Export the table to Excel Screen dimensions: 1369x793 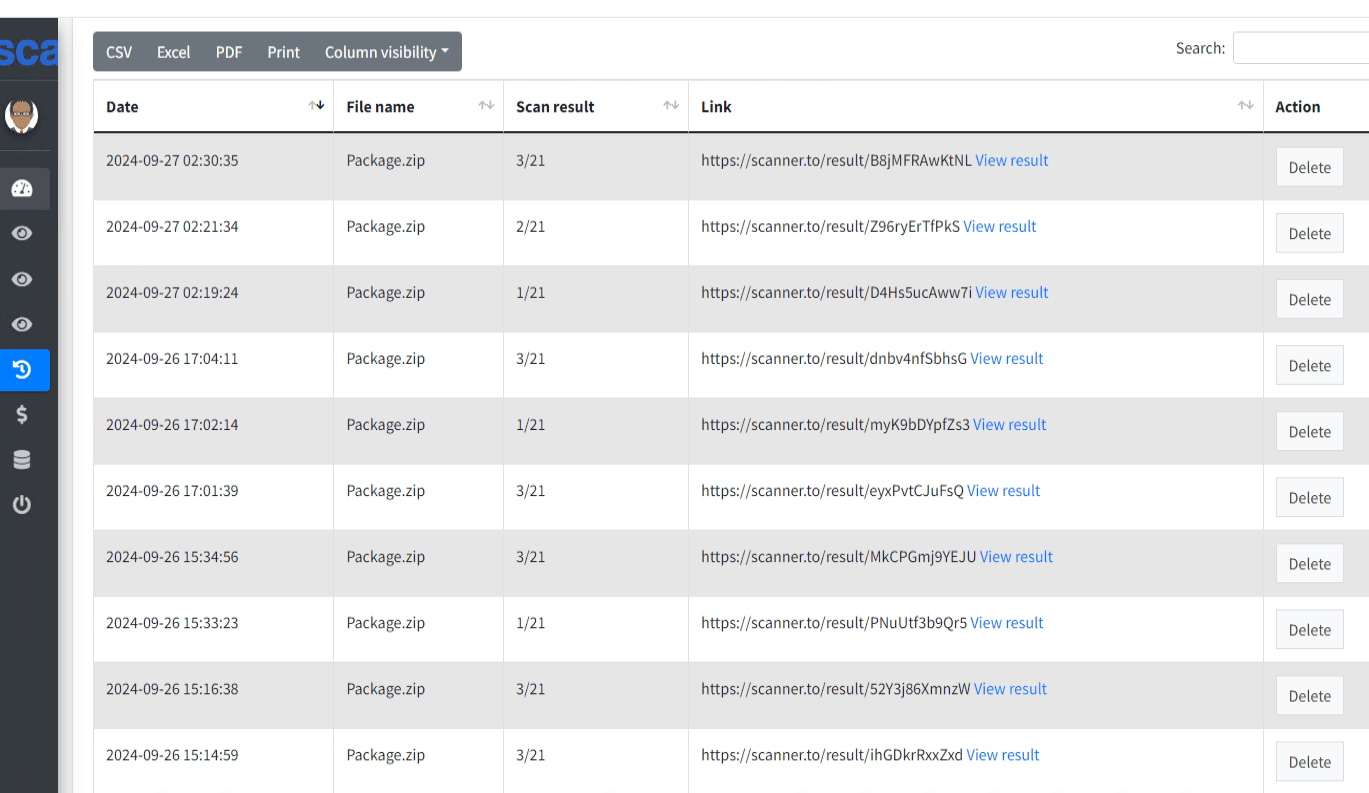(173, 52)
